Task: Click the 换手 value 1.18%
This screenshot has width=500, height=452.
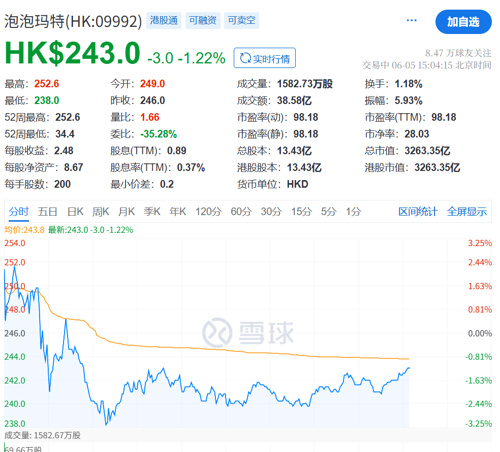Action: tap(408, 84)
